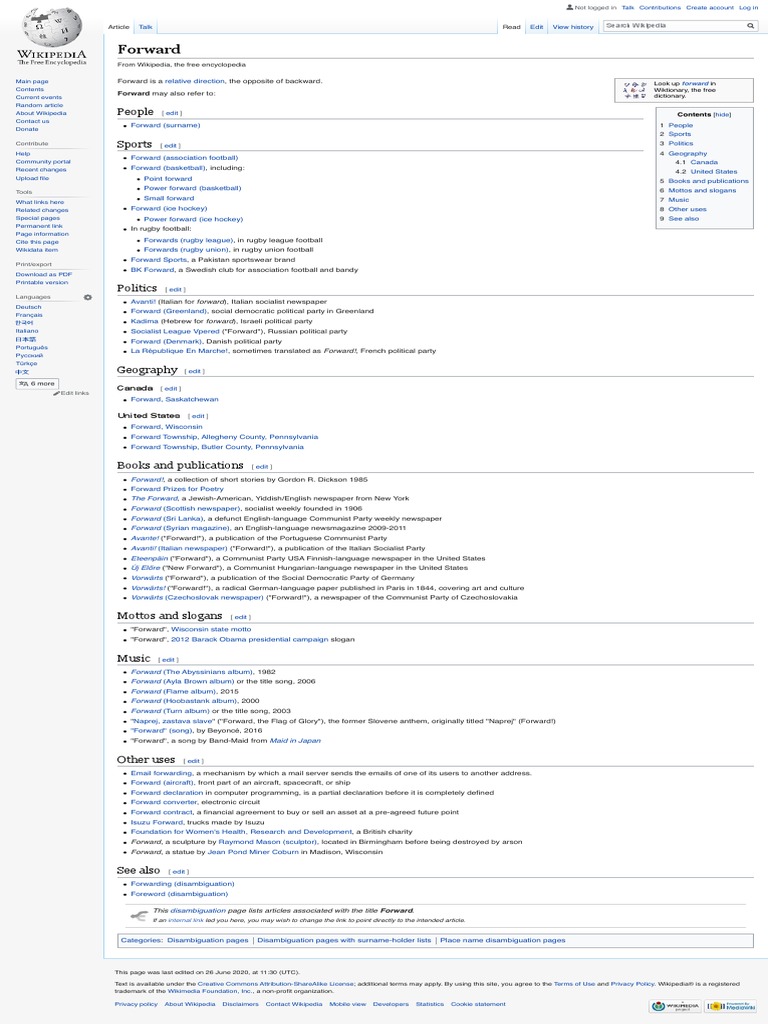Open the Contributions link
This screenshot has width=768, height=1024.
point(660,7)
